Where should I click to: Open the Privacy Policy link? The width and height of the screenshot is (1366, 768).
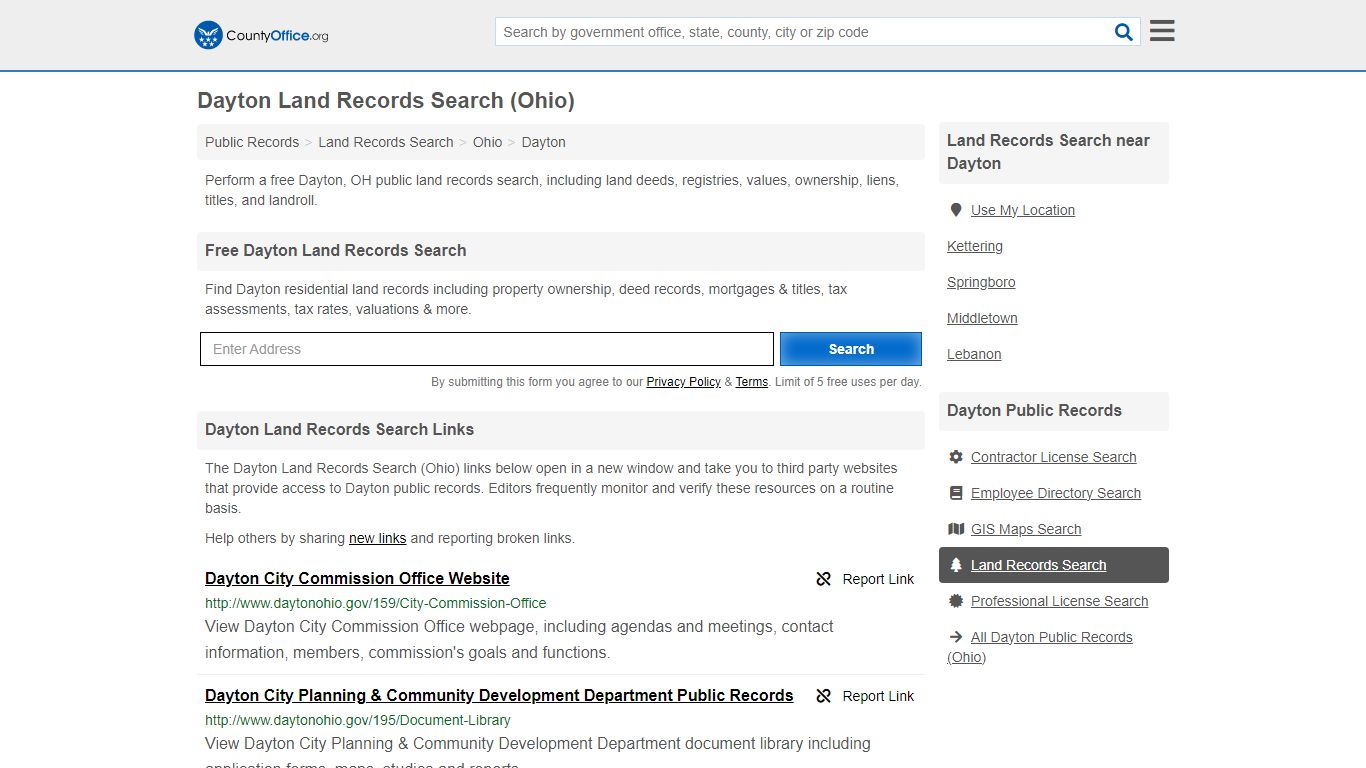[x=683, y=382]
